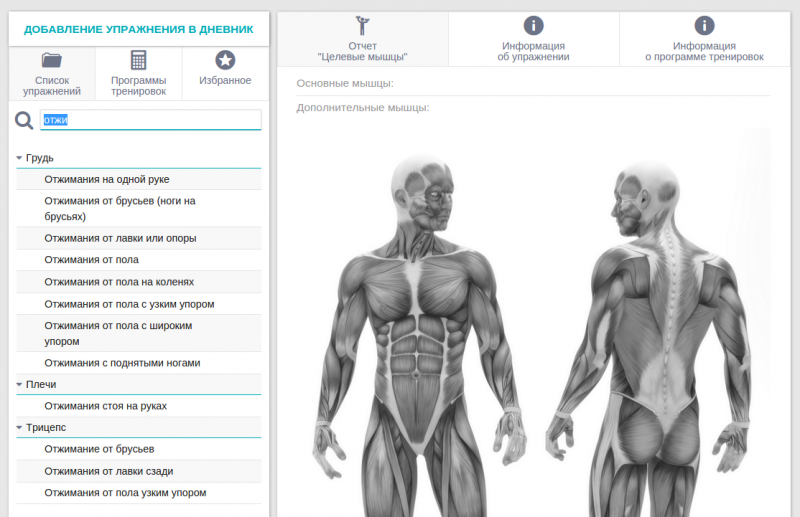800x517 pixels.
Task: Click the search field containing 'отжи'
Action: [151, 120]
